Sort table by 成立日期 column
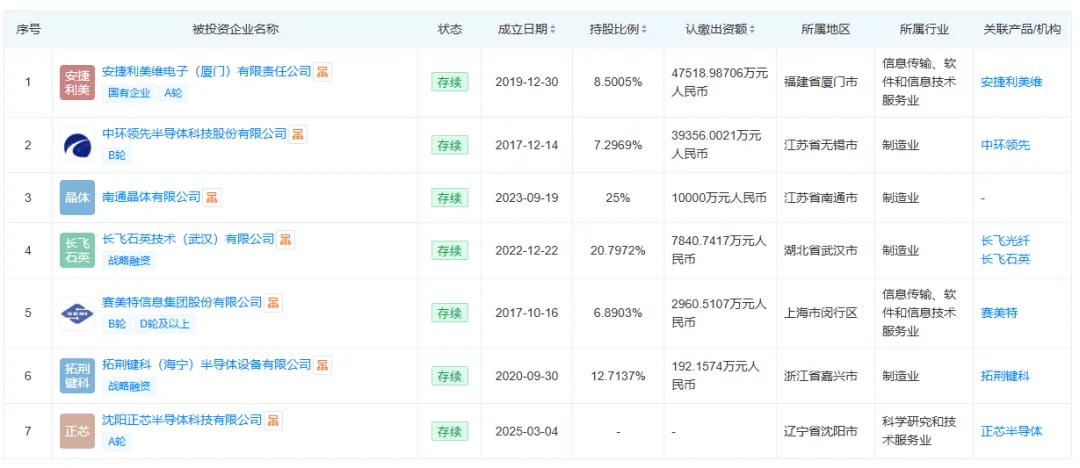Image resolution: width=1080 pixels, height=468 pixels. tap(552, 30)
